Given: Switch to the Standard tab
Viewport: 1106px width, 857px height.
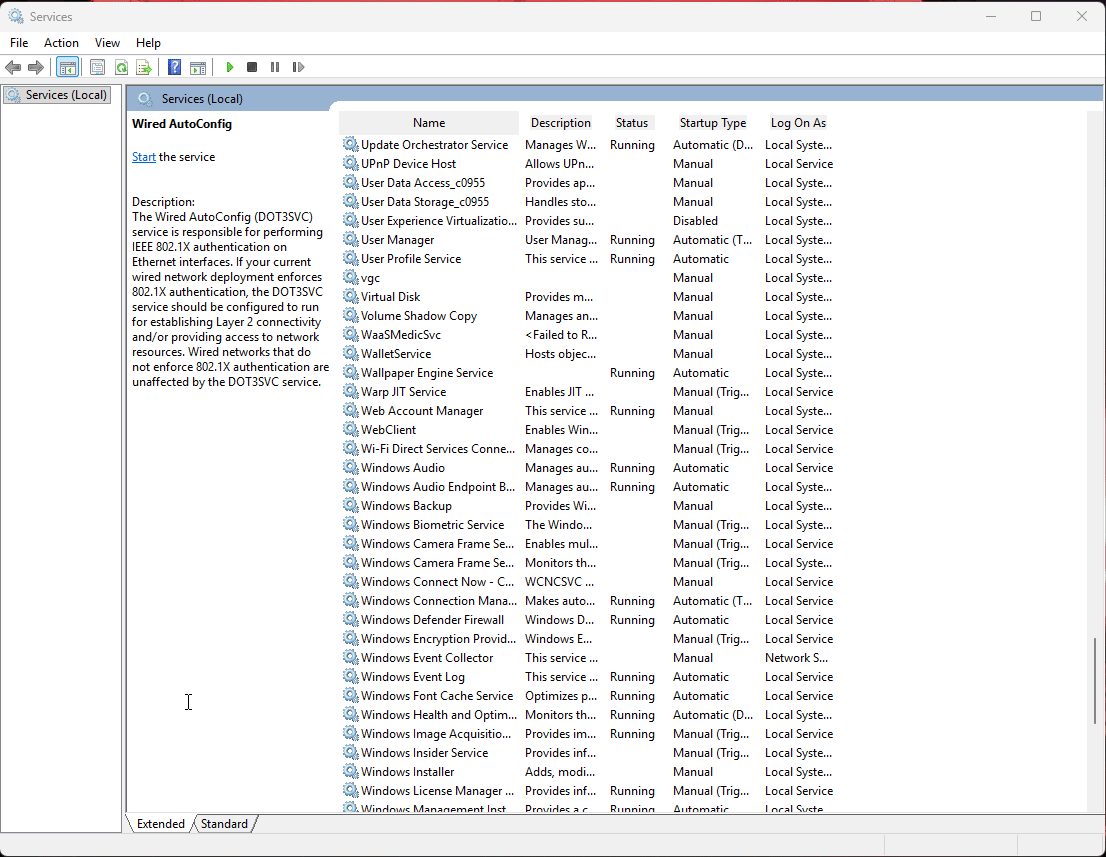Looking at the screenshot, I should click(225, 824).
